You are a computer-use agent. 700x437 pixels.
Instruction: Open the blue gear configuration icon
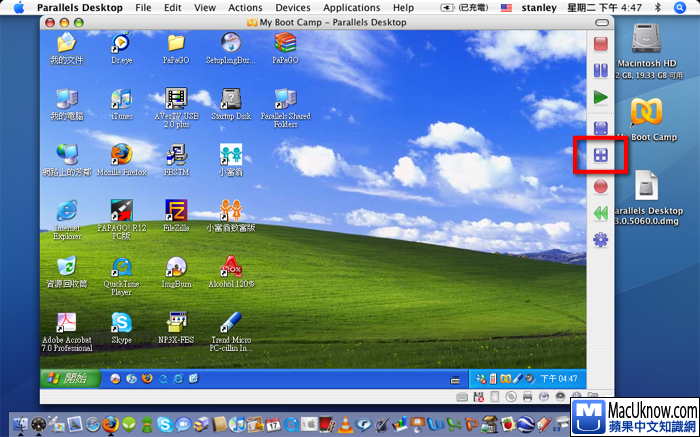pos(600,240)
